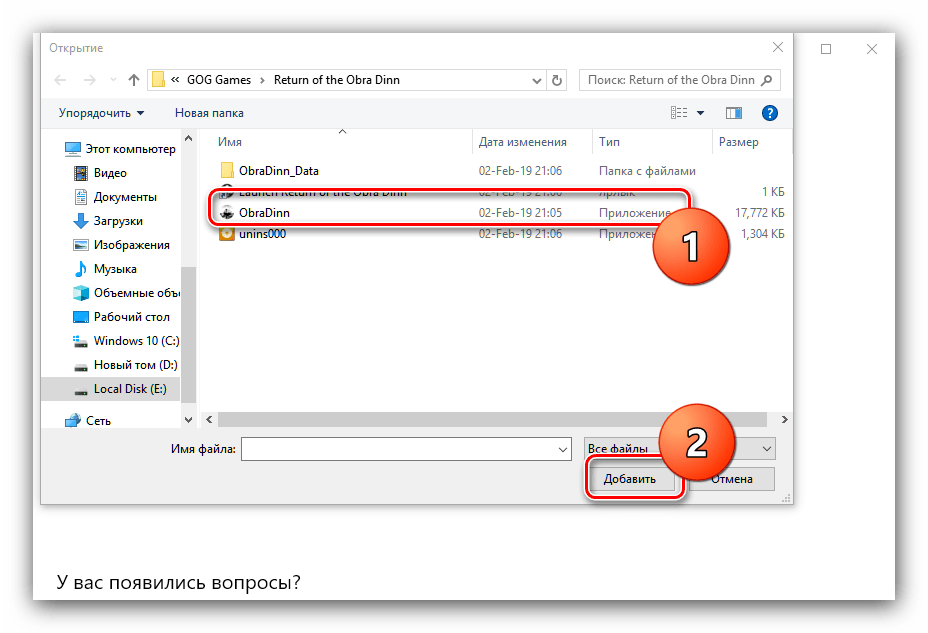The height and width of the screenshot is (633, 928).
Task: Open the Упорядочить dropdown menu
Action: pos(101,113)
